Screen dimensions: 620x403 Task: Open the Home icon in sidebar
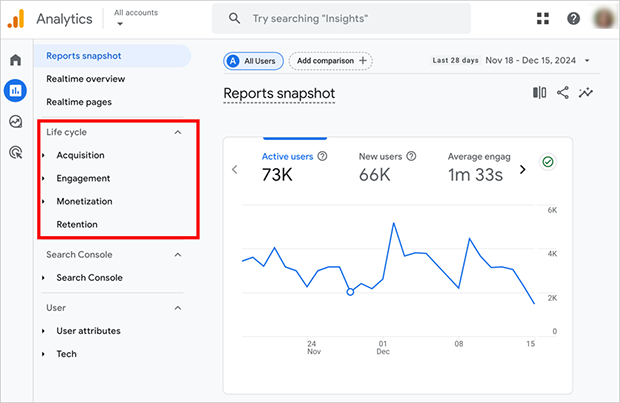tap(15, 60)
